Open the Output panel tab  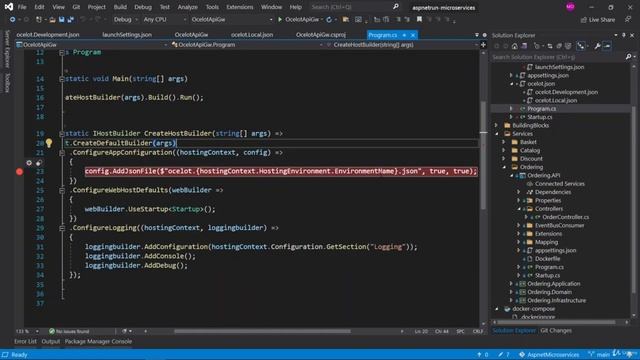(x=51, y=341)
